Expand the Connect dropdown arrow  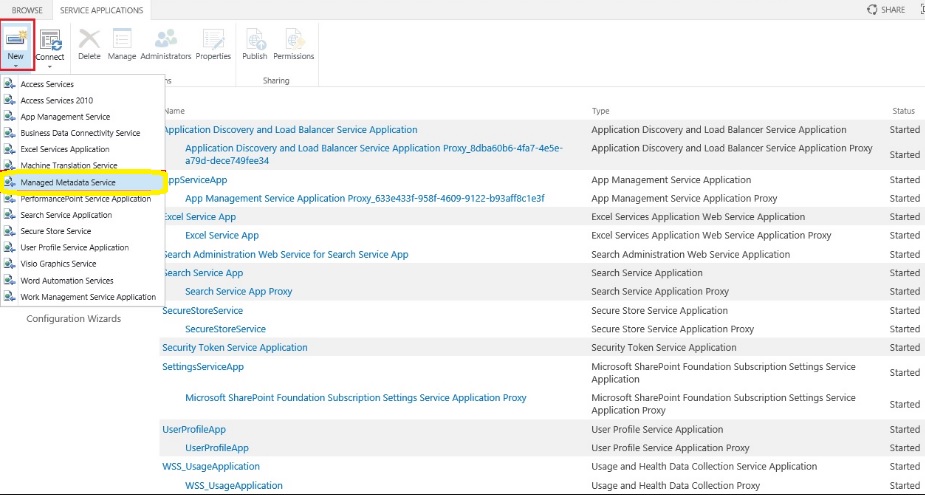click(50, 68)
